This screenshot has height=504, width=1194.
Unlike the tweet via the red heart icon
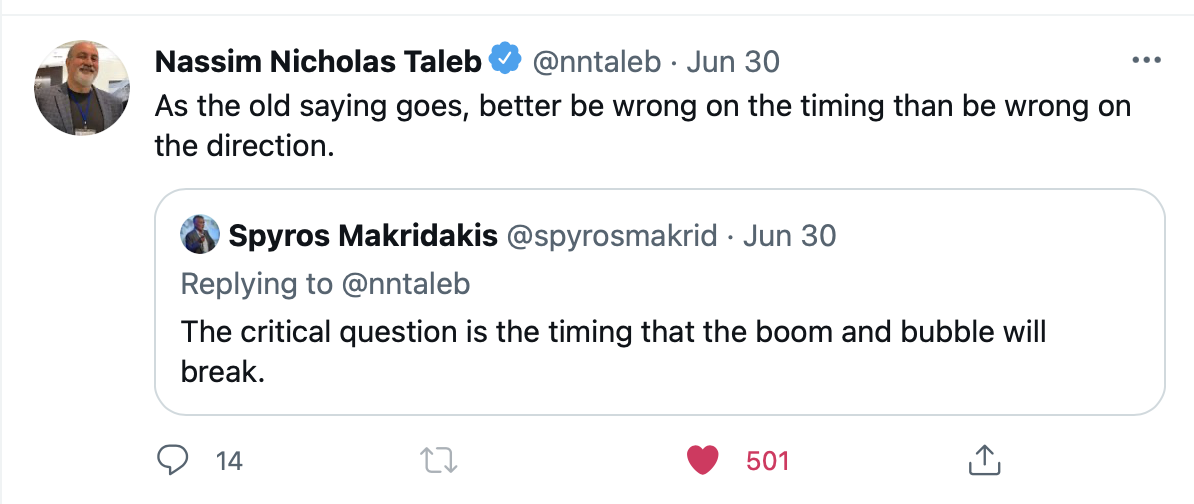[x=702, y=461]
